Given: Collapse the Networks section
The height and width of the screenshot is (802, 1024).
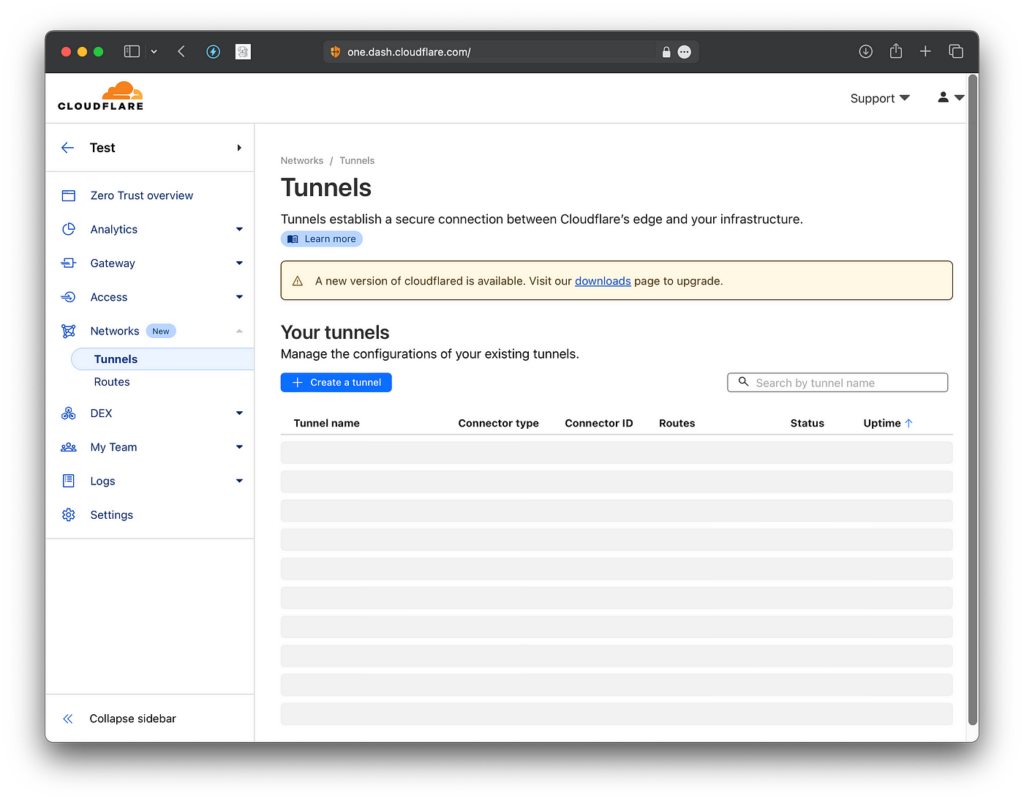Looking at the screenshot, I should tap(239, 331).
